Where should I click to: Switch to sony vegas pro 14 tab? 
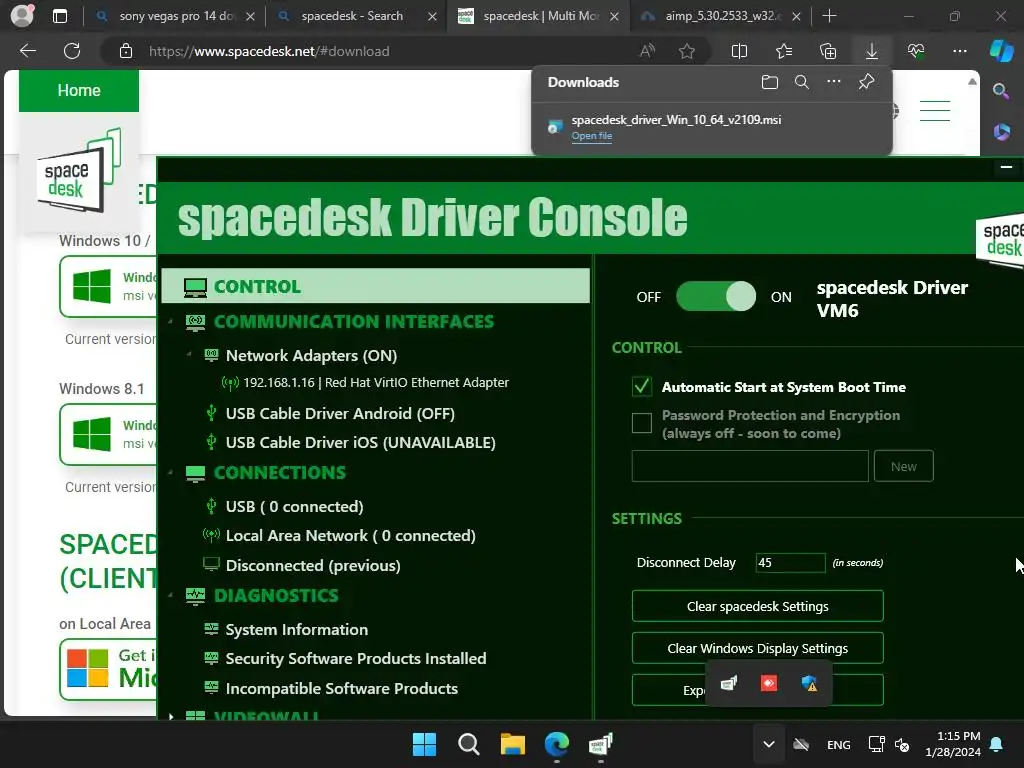point(176,16)
